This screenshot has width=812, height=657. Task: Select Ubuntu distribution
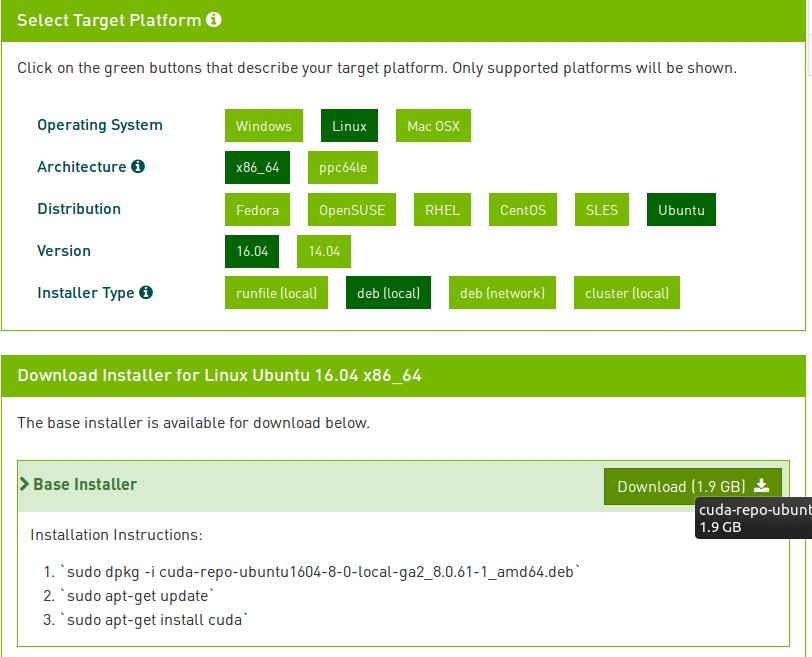click(681, 210)
